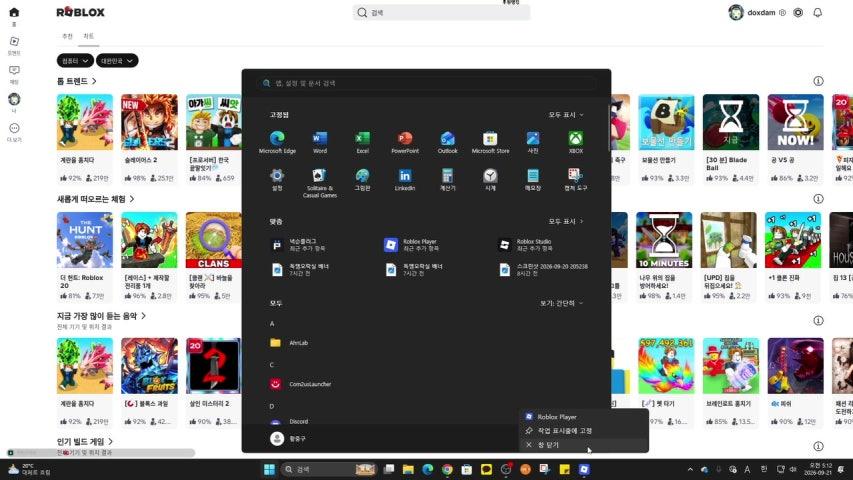Open the user account button in Start
853x480 pixels.
click(x=288, y=439)
